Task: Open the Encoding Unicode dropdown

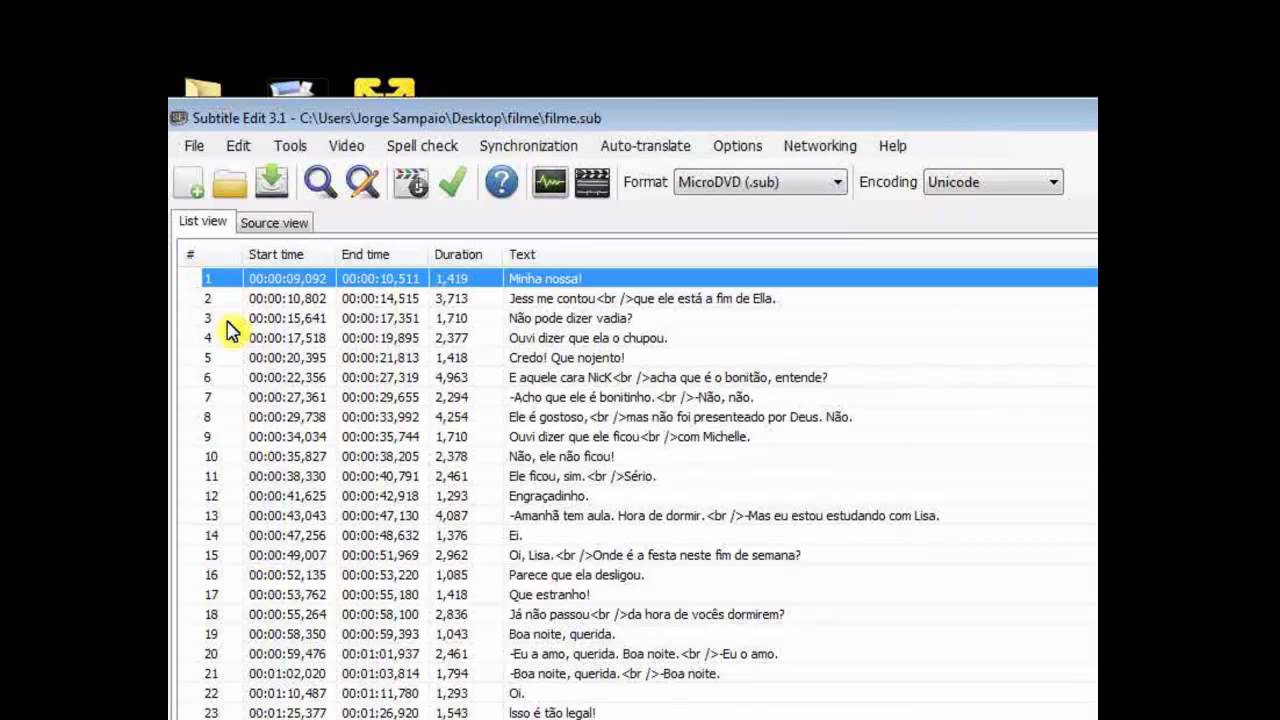Action: [993, 182]
